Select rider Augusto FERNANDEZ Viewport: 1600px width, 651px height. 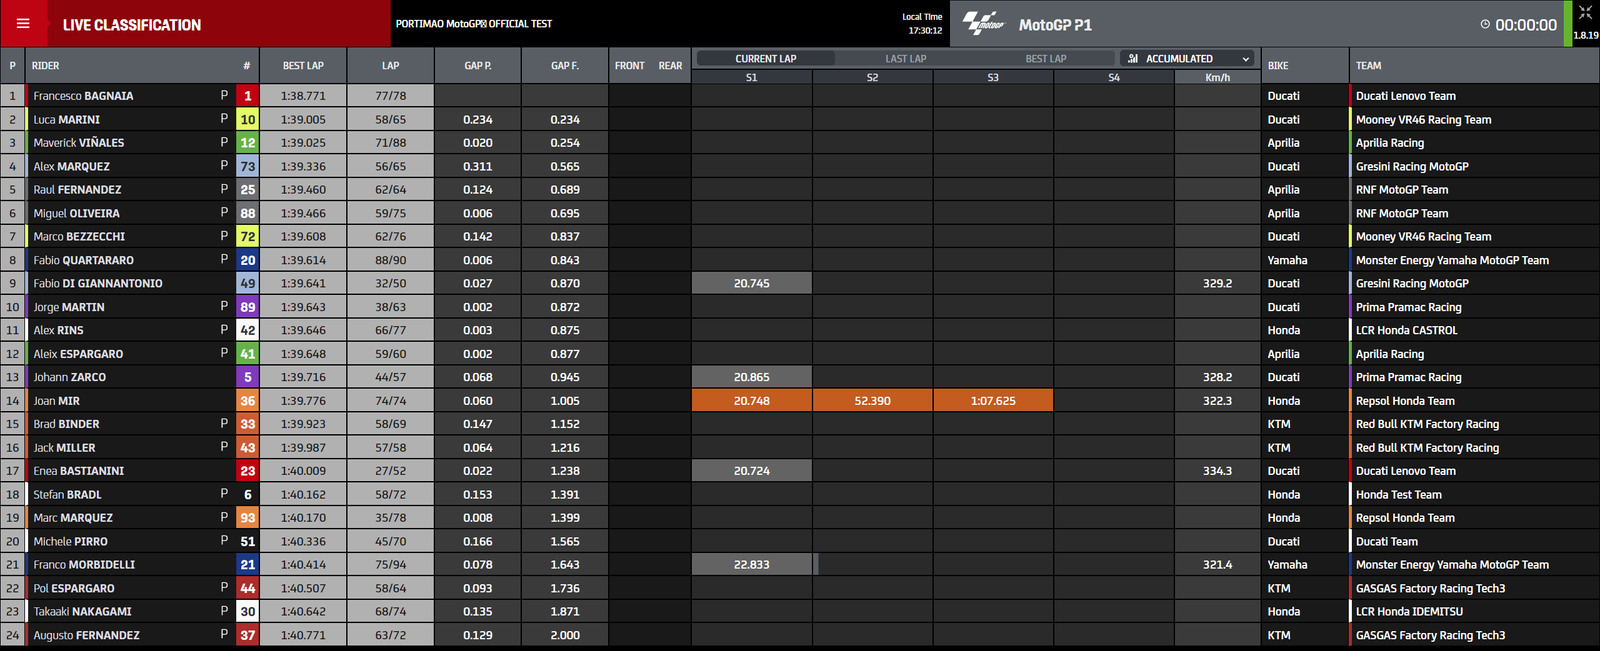click(x=86, y=635)
